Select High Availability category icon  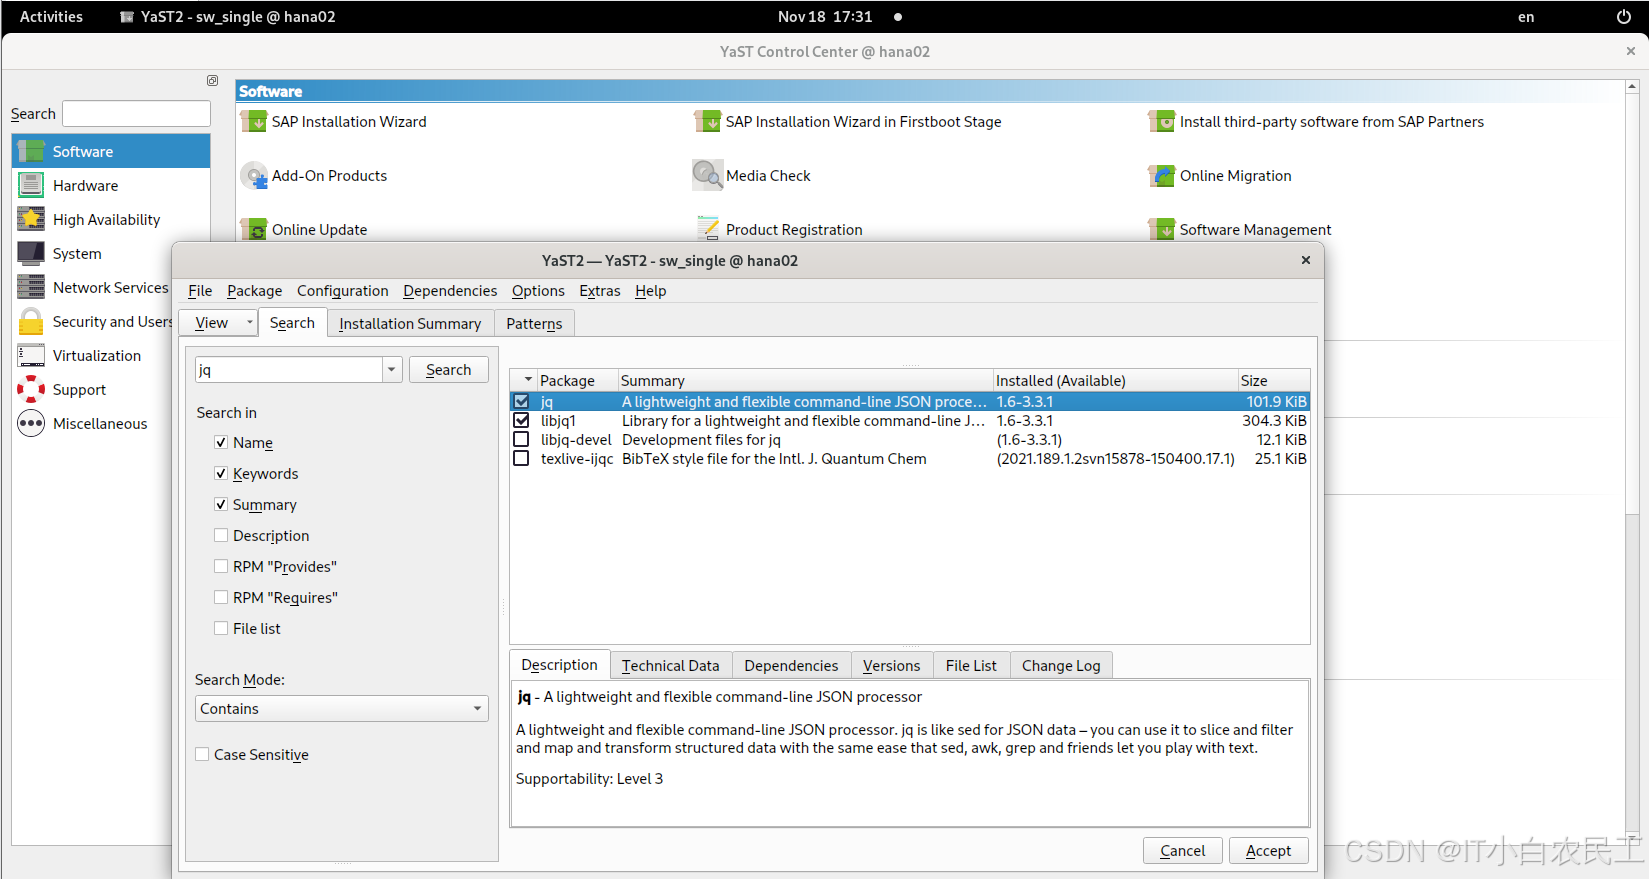tap(31, 219)
